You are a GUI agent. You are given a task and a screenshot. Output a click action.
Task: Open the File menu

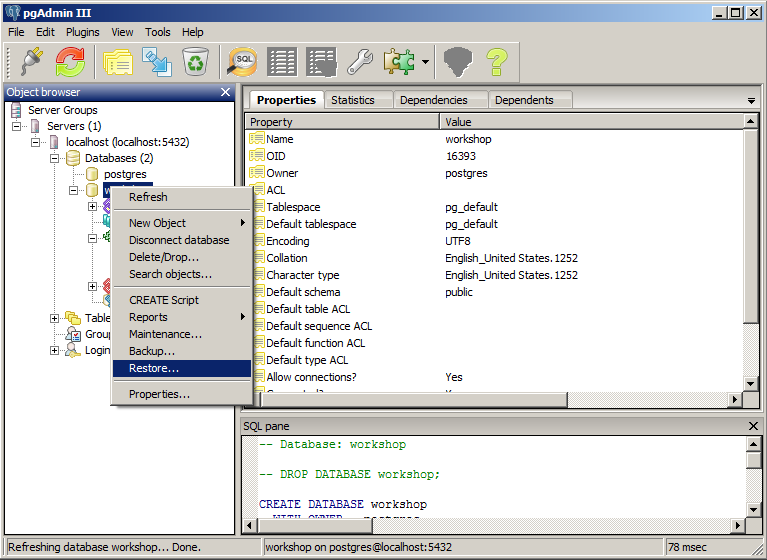(16, 32)
